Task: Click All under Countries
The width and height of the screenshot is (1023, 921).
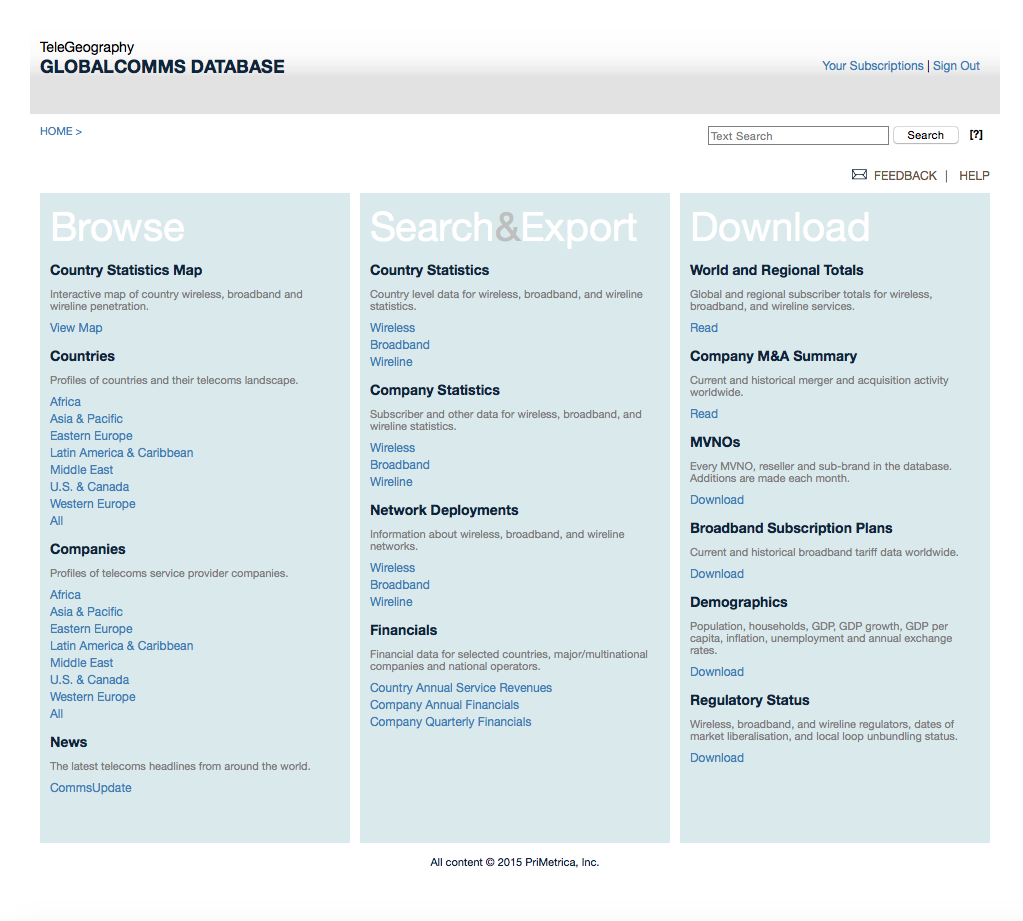Action: [x=57, y=521]
